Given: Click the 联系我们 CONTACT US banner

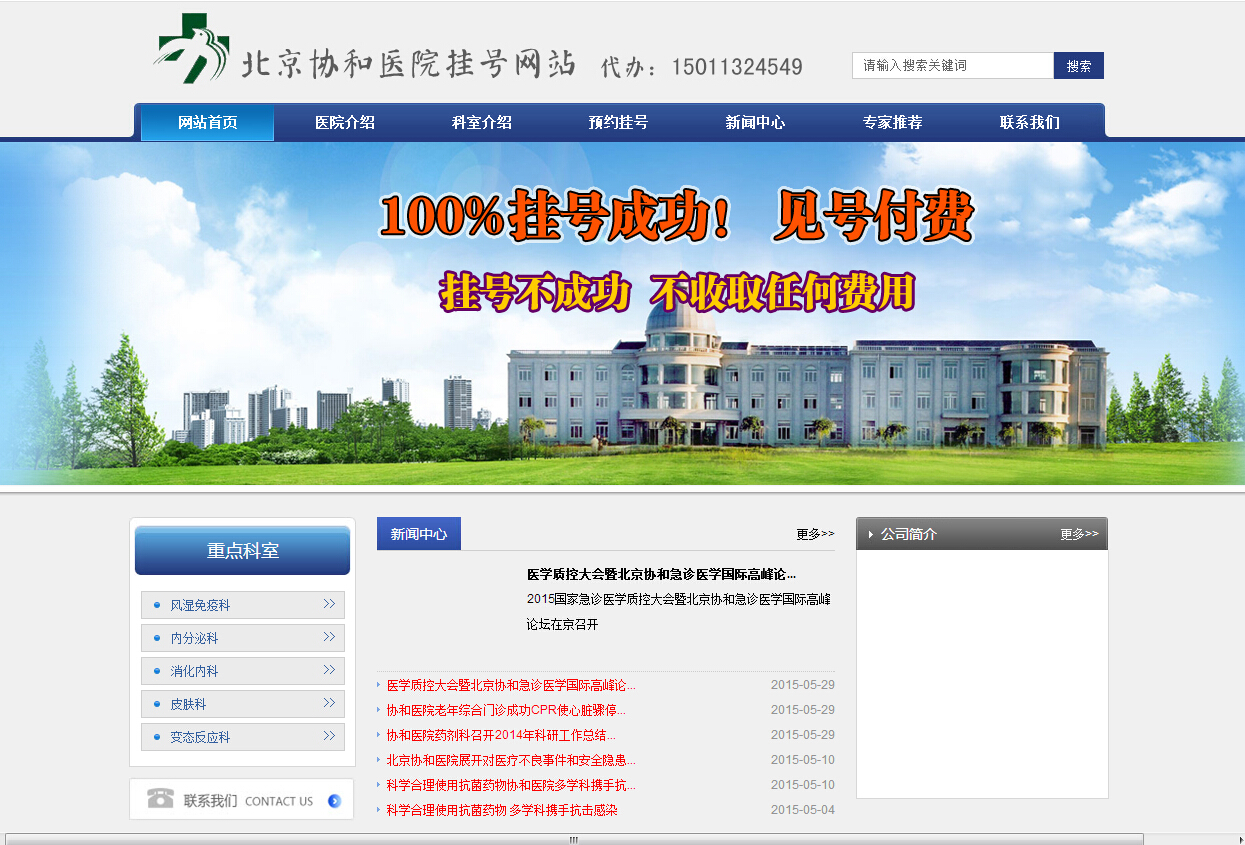Looking at the screenshot, I should pyautogui.click(x=242, y=799).
